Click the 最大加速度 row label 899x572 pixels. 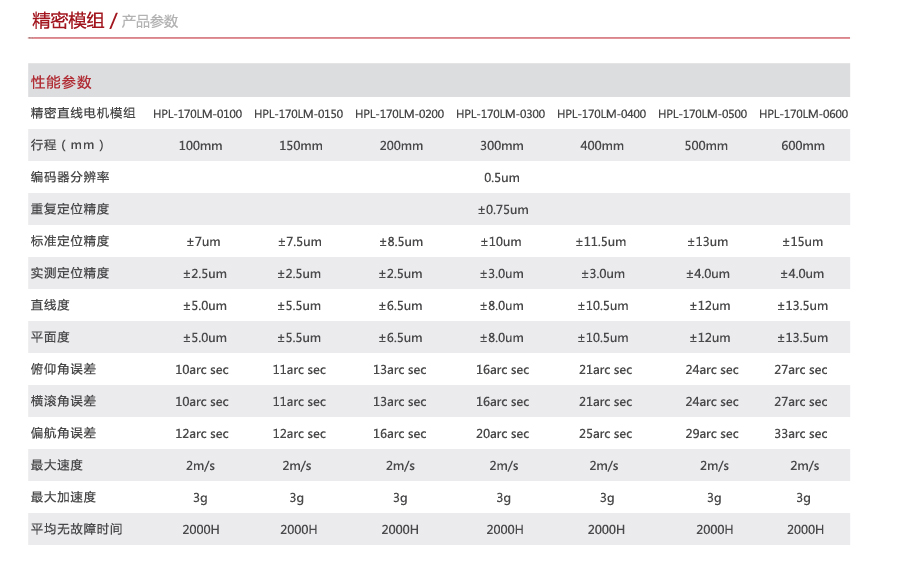pos(63,497)
